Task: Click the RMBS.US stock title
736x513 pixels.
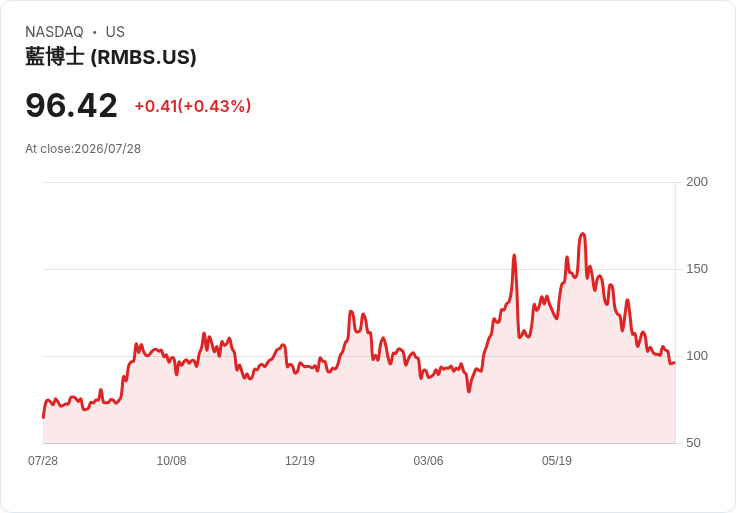Action: [x=111, y=57]
